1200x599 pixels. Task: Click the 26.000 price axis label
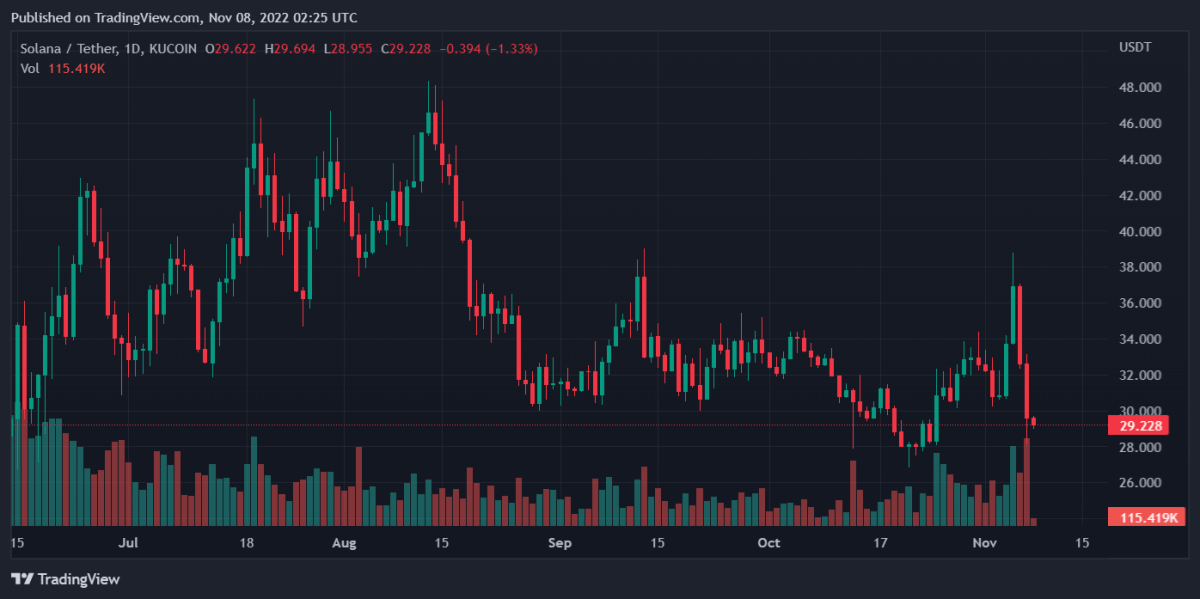coord(1140,483)
